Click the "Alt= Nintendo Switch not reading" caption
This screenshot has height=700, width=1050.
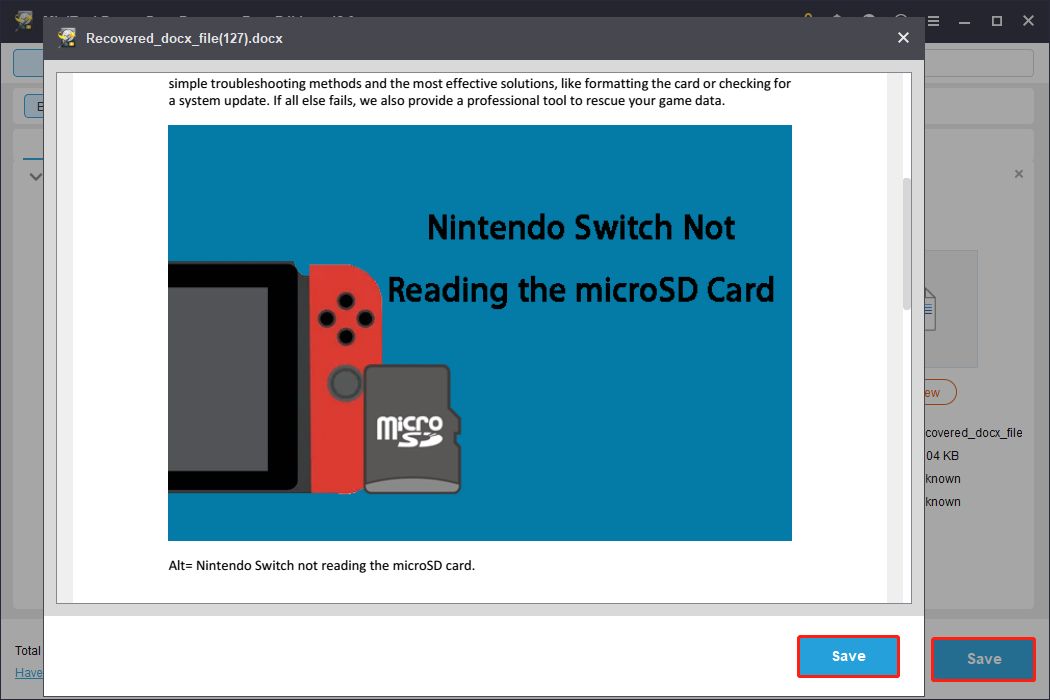pyautogui.click(x=321, y=565)
